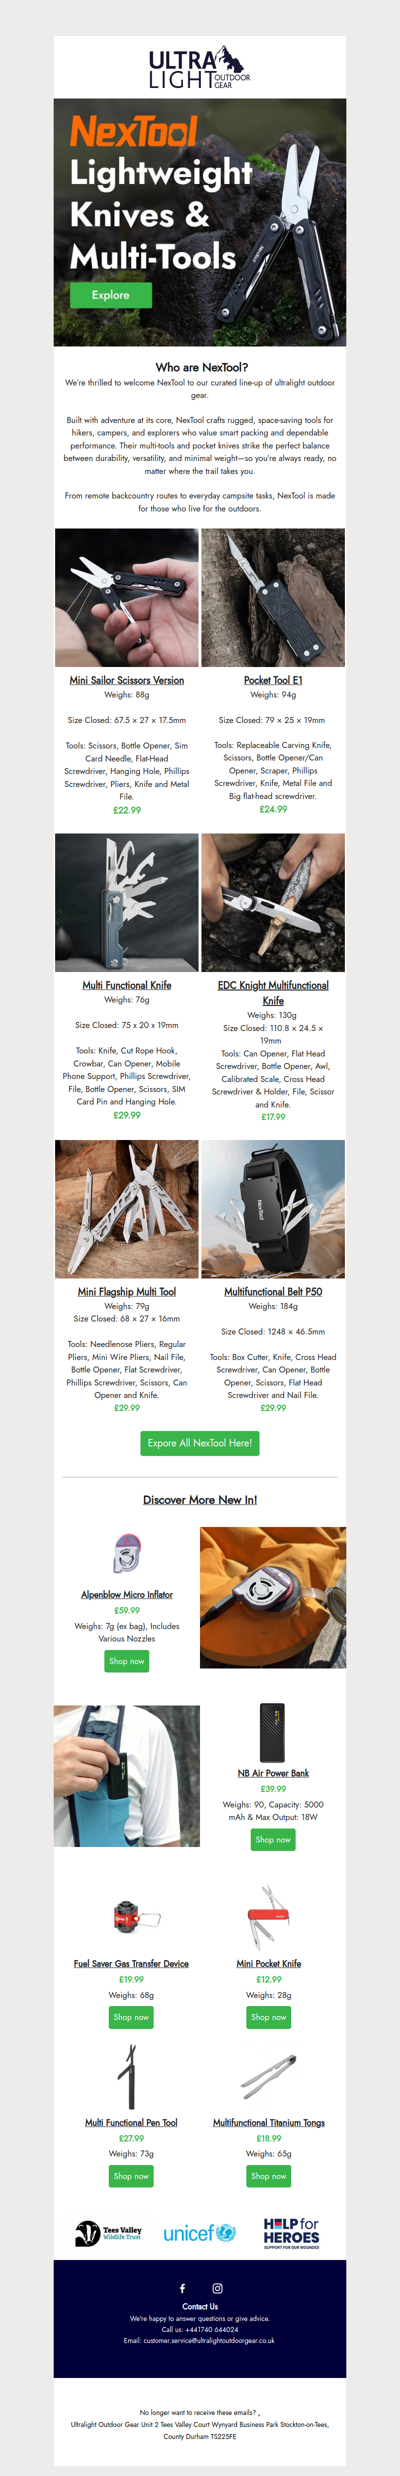This screenshot has height=2476, width=400.
Task: Open EDC Knight Multifunctional Knife link
Action: coord(273,992)
